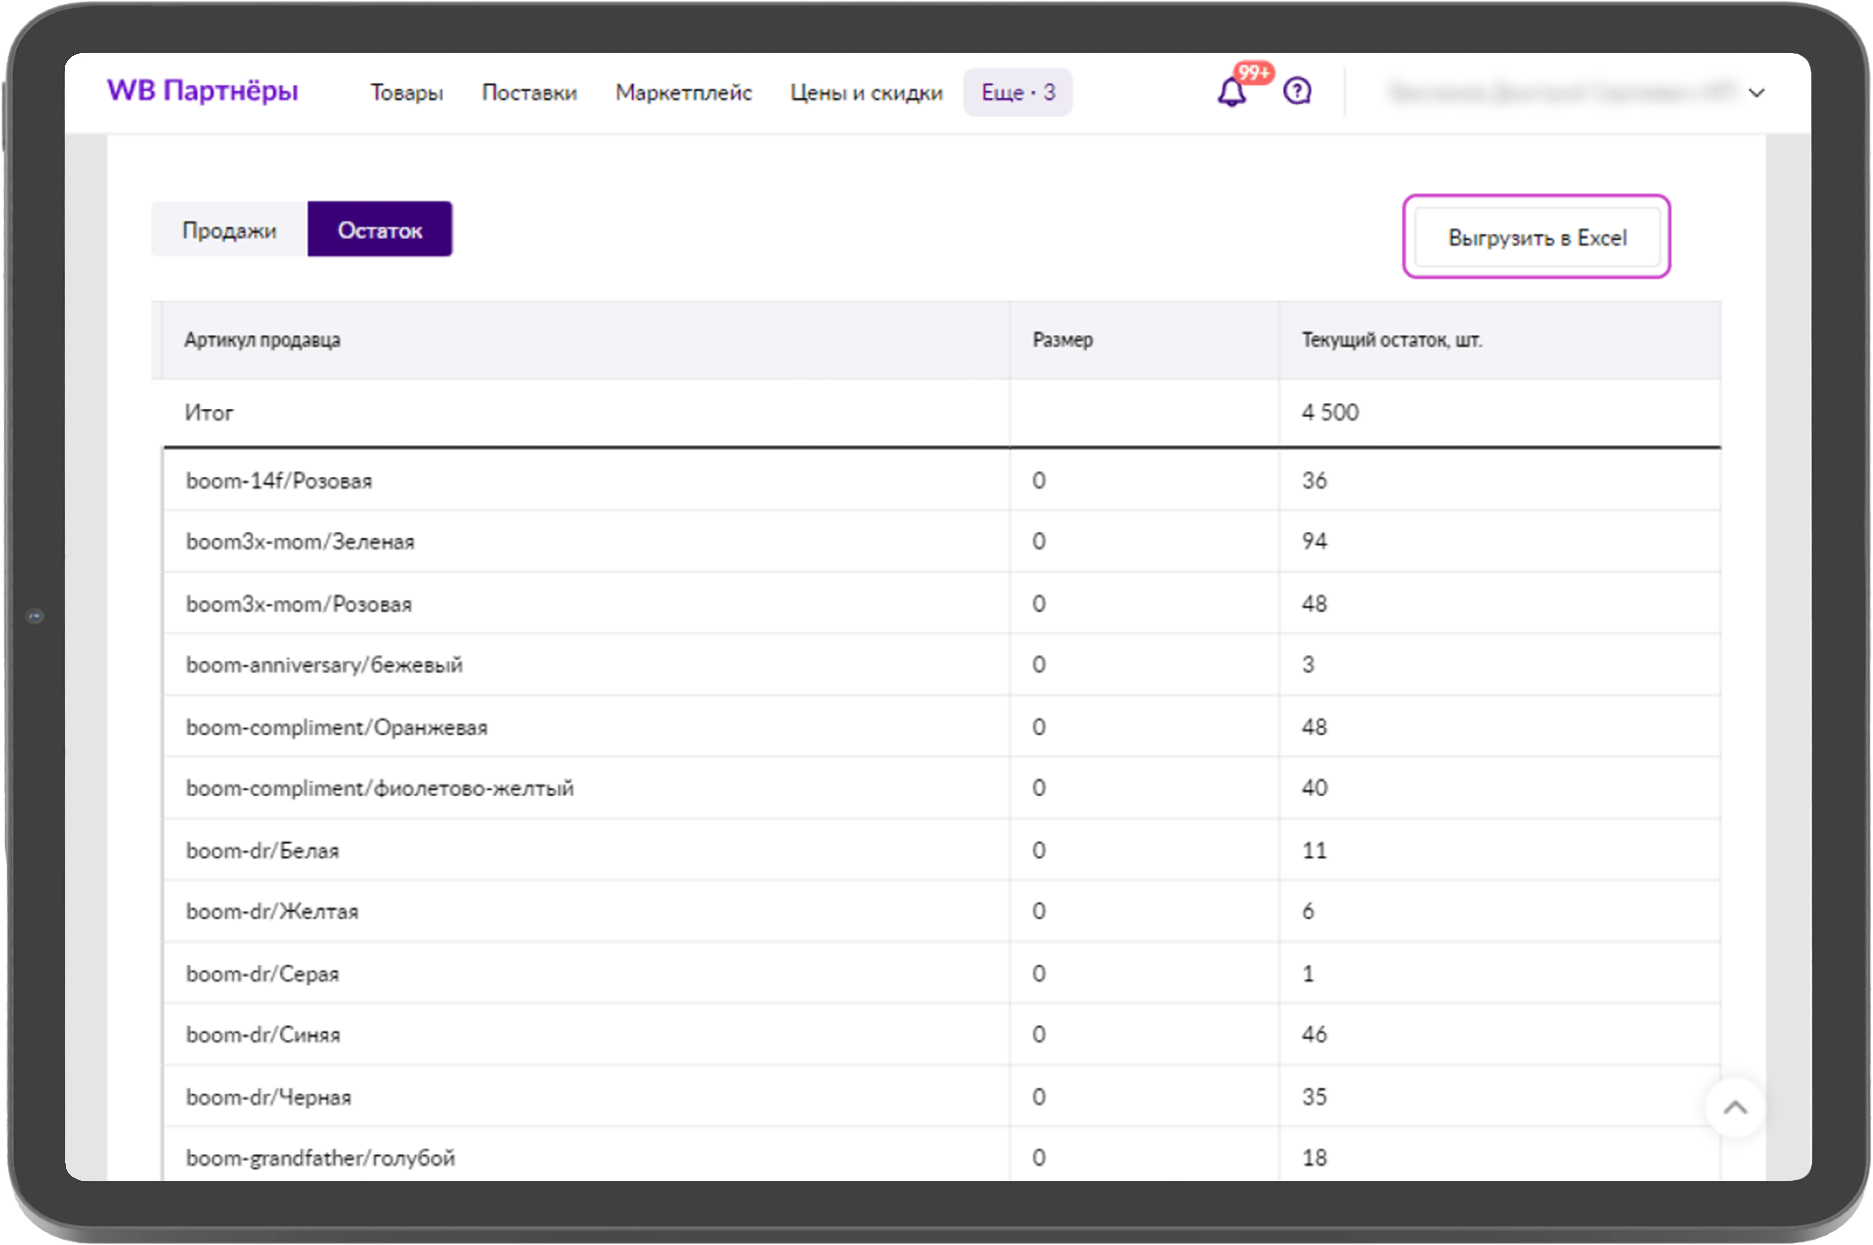Navigate to Маркетплейс section
The height and width of the screenshot is (1245, 1873).
684,92
